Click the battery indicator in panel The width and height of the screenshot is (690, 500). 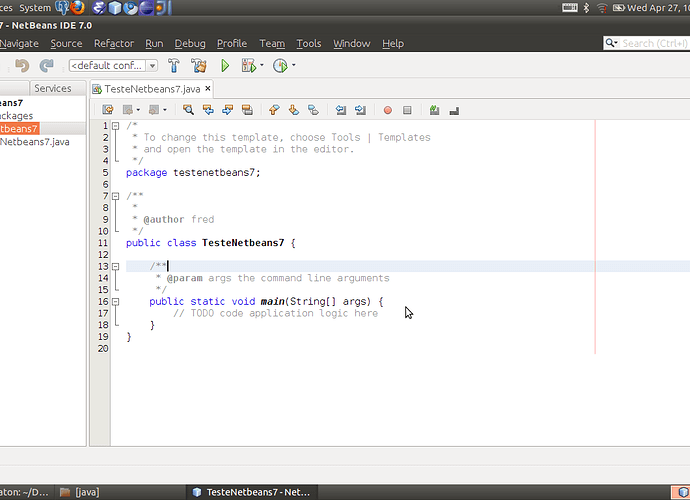pos(618,7)
